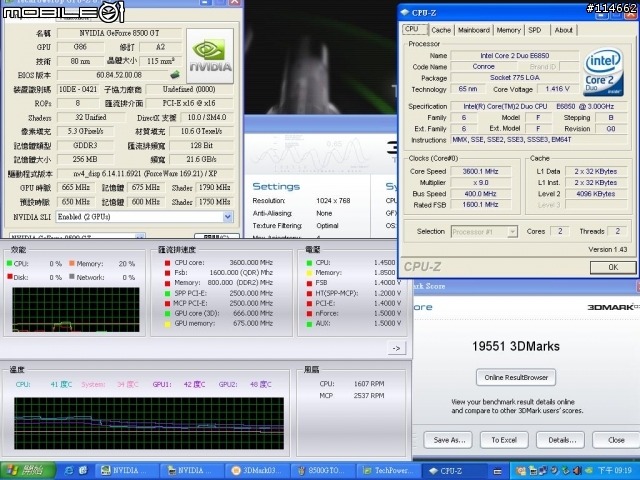Click the red Fsb clock indicator
This screenshot has height=480, width=640.
[x=167, y=273]
